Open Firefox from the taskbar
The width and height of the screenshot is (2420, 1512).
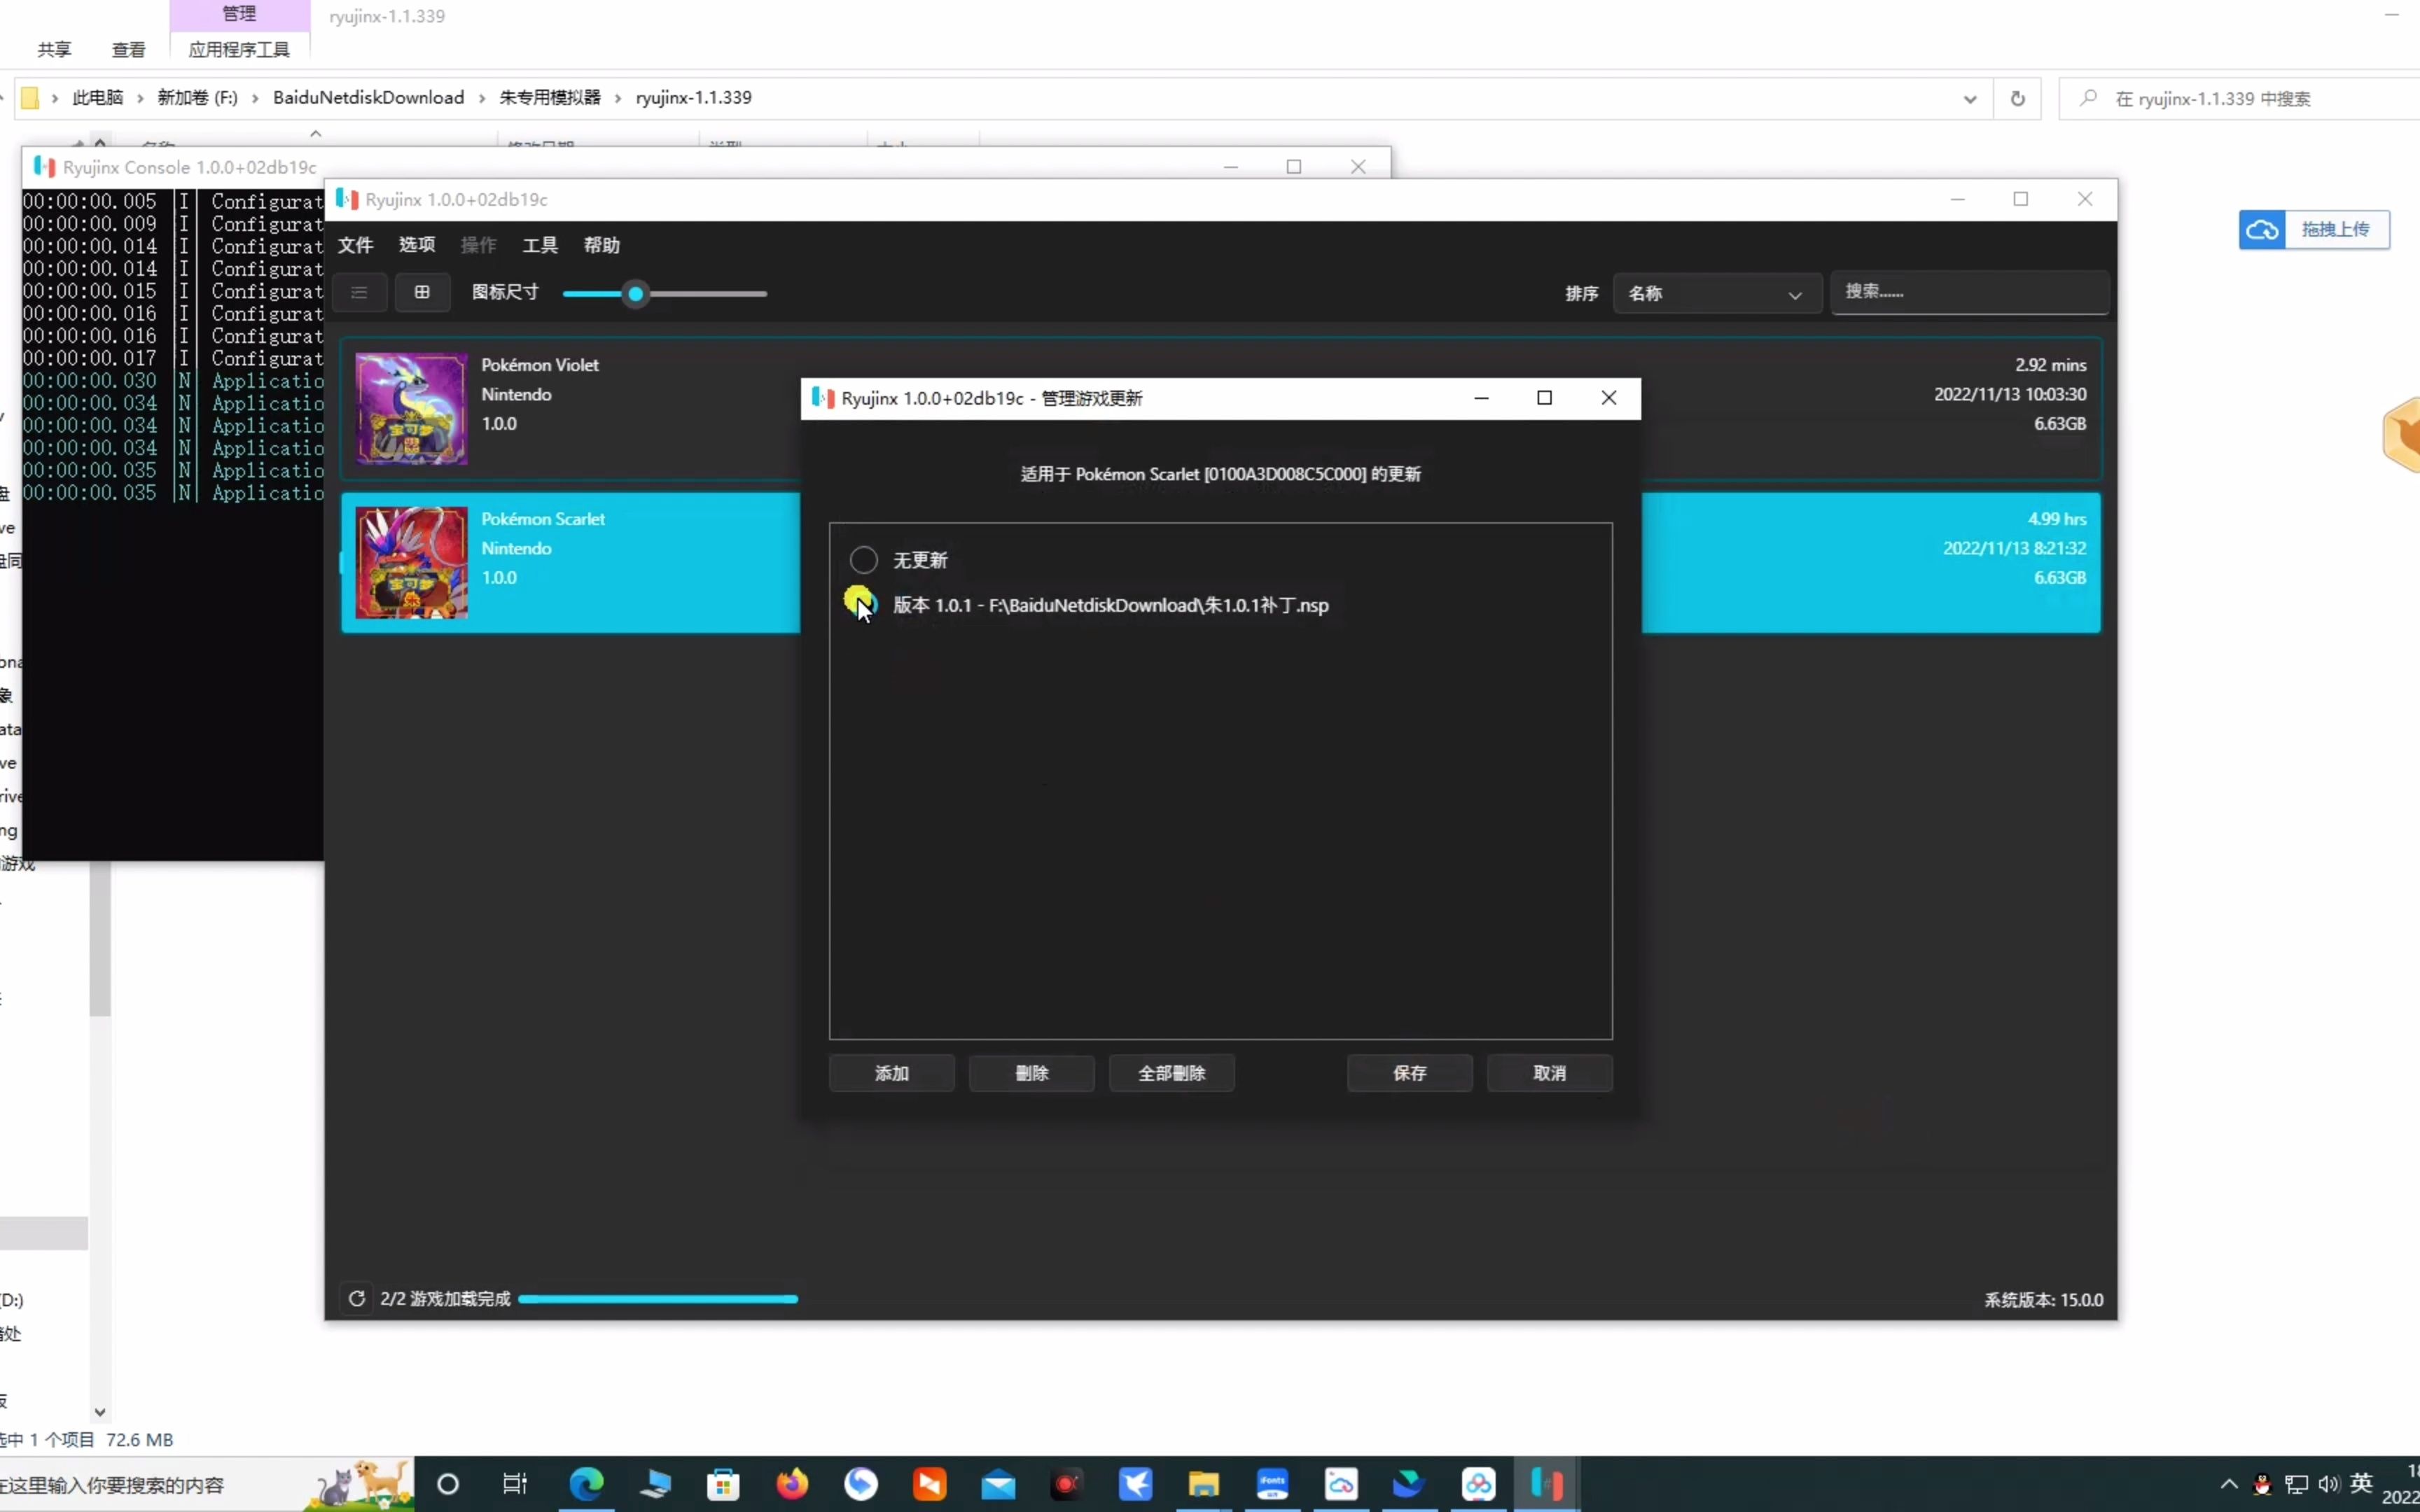tap(792, 1484)
